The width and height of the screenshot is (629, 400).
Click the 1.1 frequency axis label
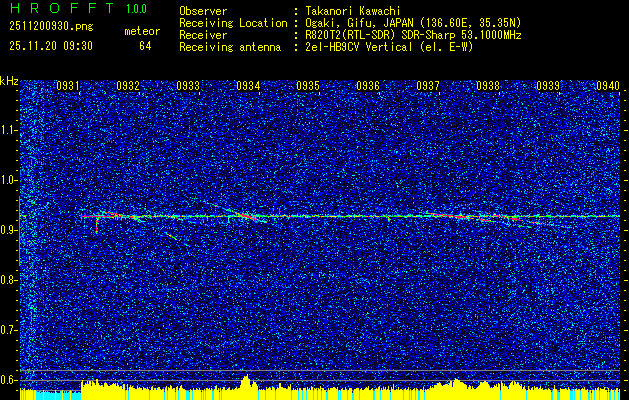tap(8, 130)
